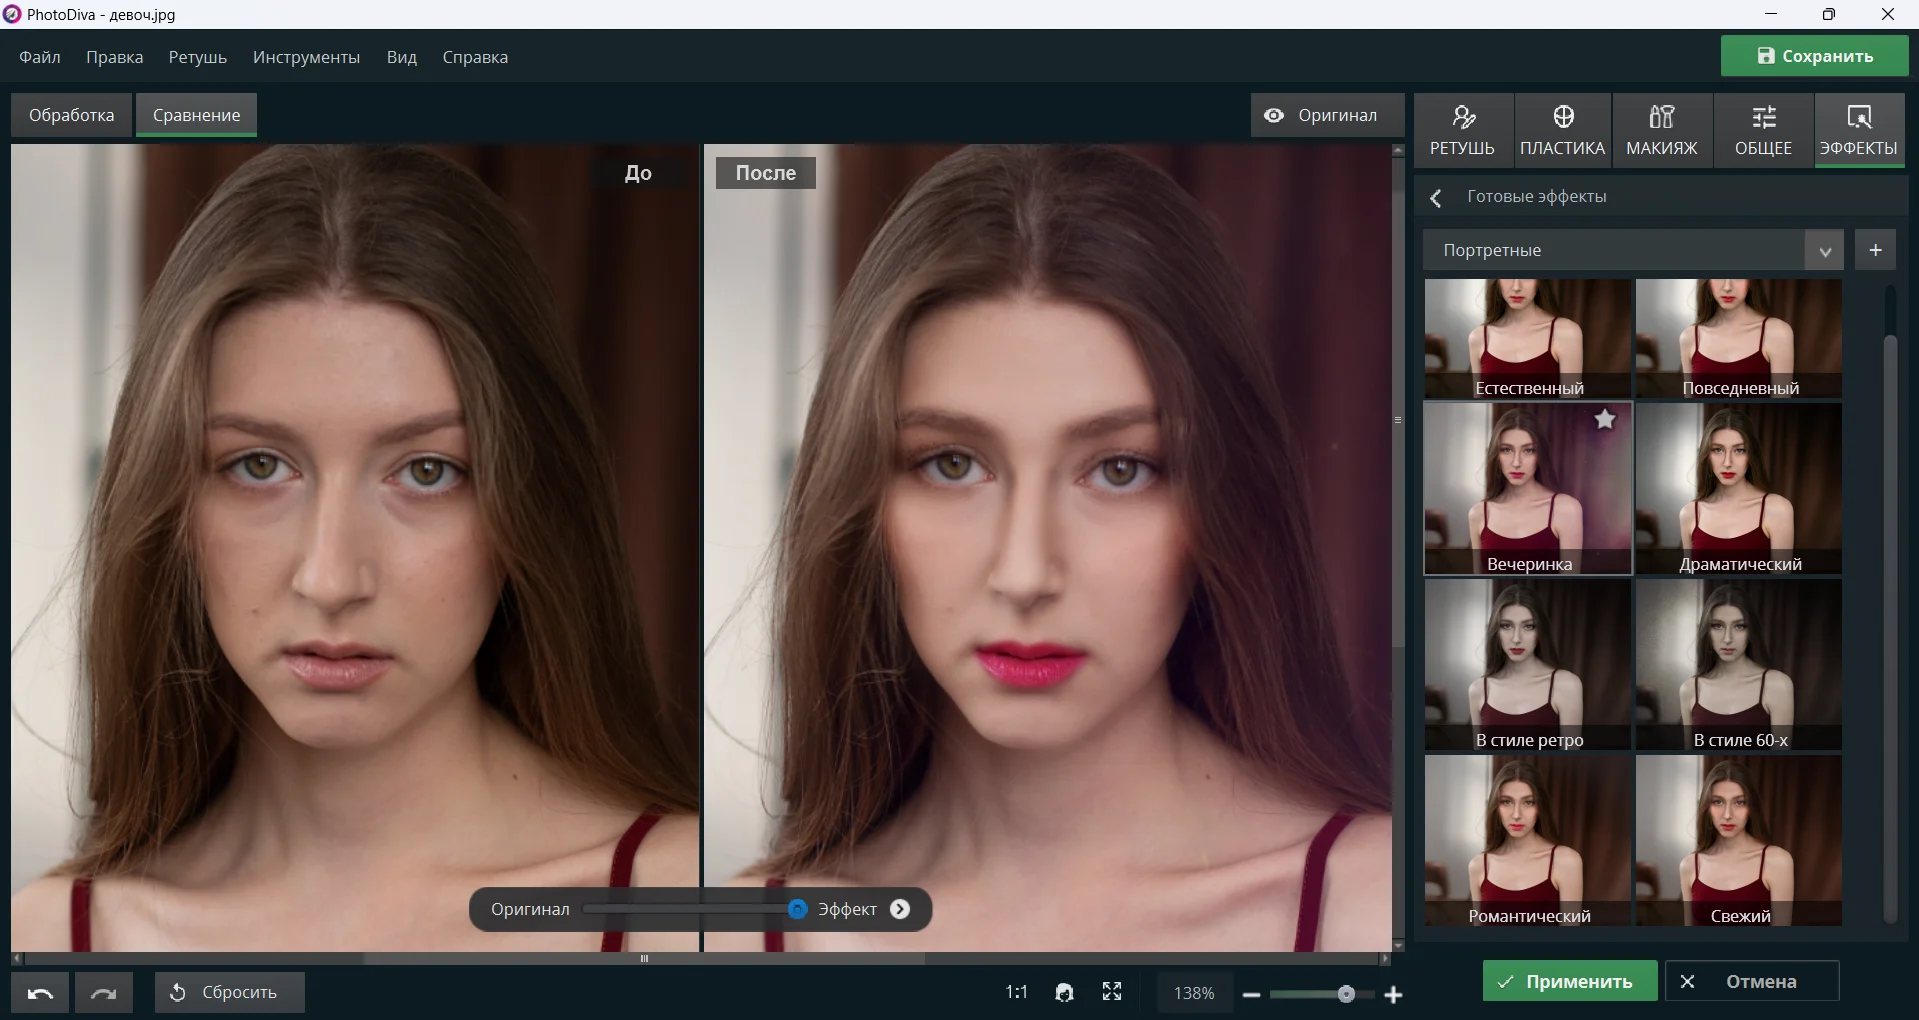Go back from Готовые эффекты
The width and height of the screenshot is (1919, 1020).
(x=1436, y=198)
